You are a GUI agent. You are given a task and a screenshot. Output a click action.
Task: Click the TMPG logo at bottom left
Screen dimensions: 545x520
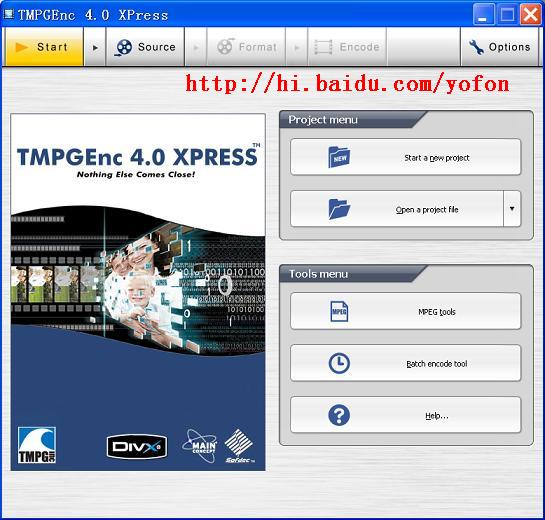pyautogui.click(x=37, y=445)
